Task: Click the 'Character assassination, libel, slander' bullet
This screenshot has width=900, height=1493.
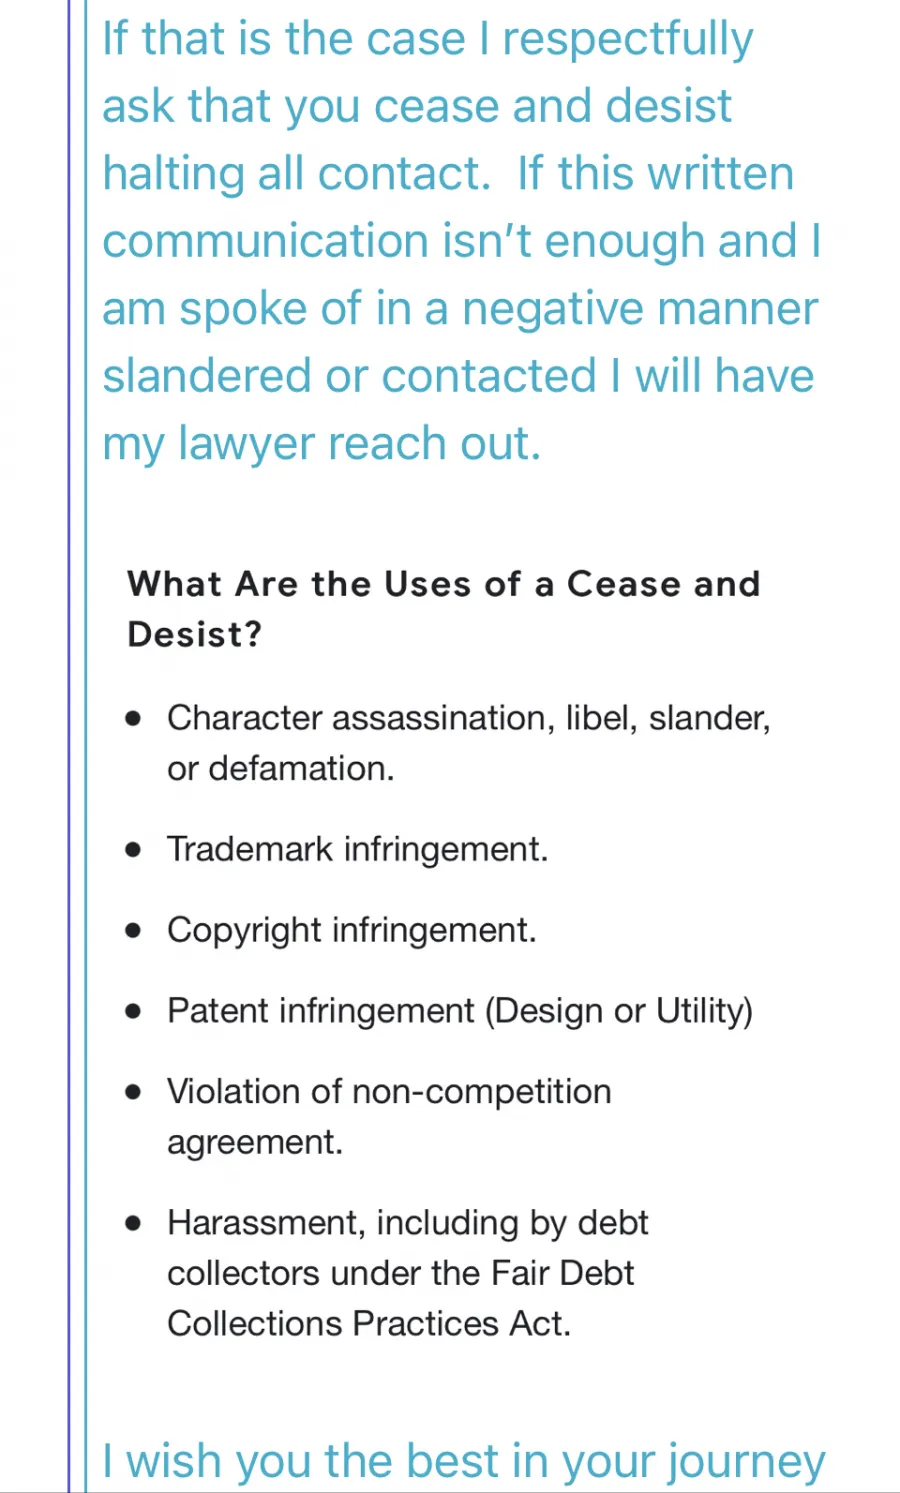Action: 468,743
